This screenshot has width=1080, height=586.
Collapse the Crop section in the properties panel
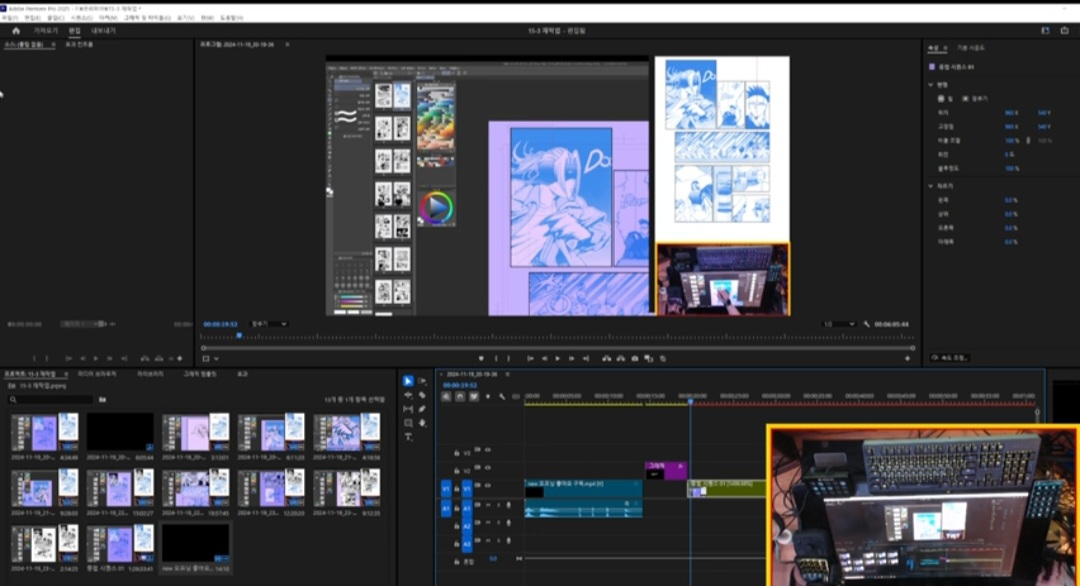click(931, 186)
